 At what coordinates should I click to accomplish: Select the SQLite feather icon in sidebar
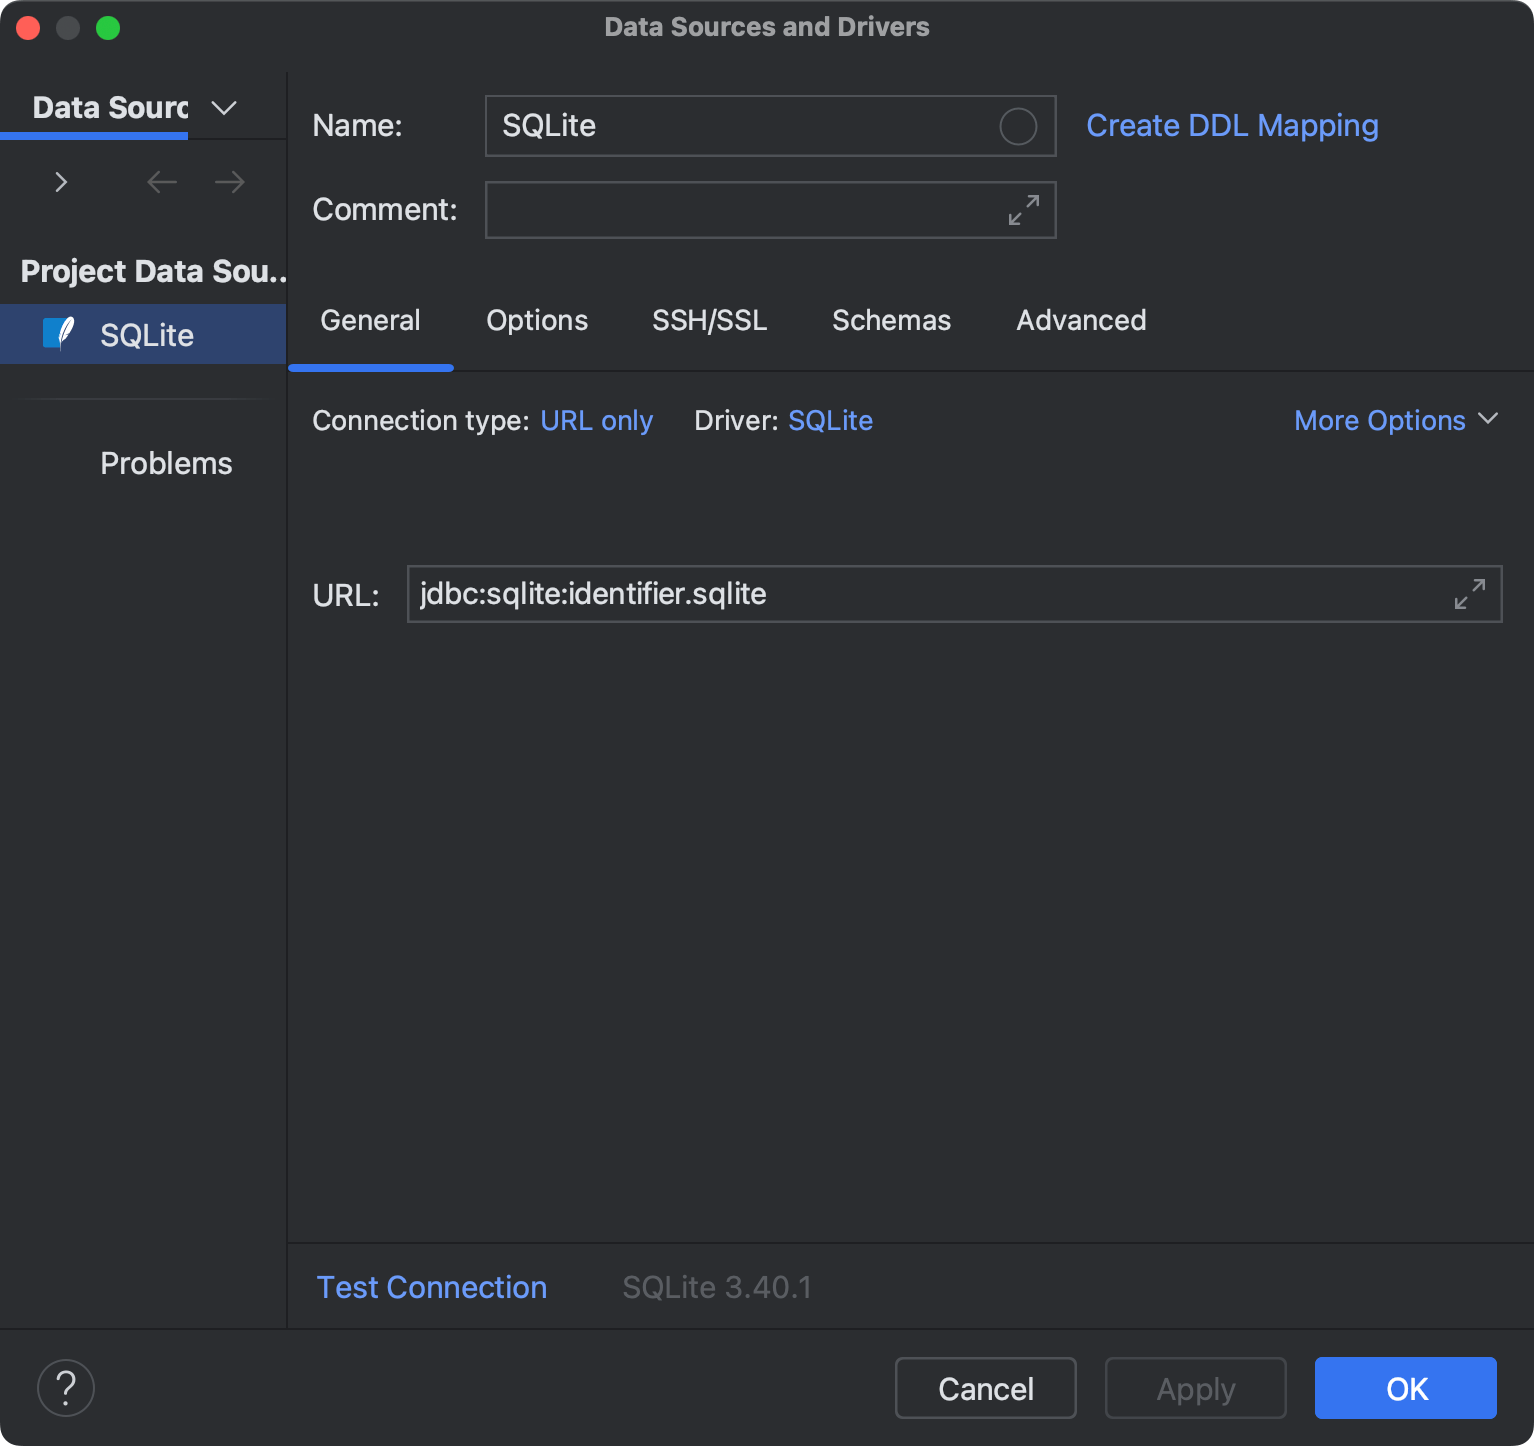(x=60, y=333)
